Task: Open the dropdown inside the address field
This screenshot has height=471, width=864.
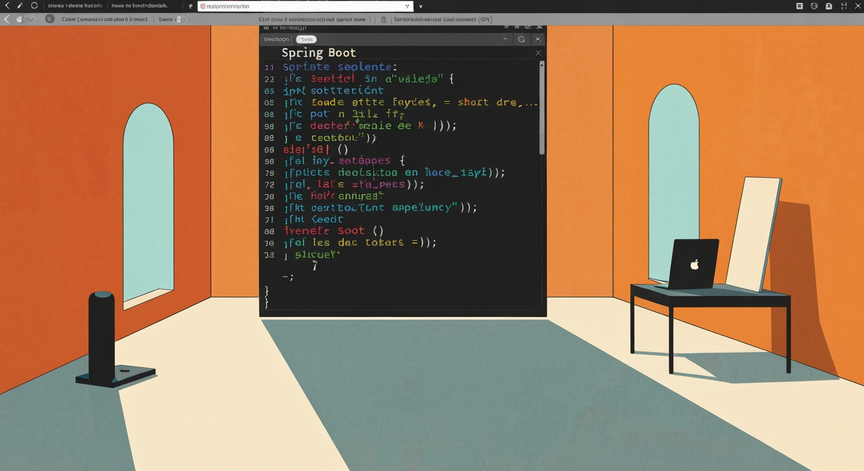Action: (407, 6)
